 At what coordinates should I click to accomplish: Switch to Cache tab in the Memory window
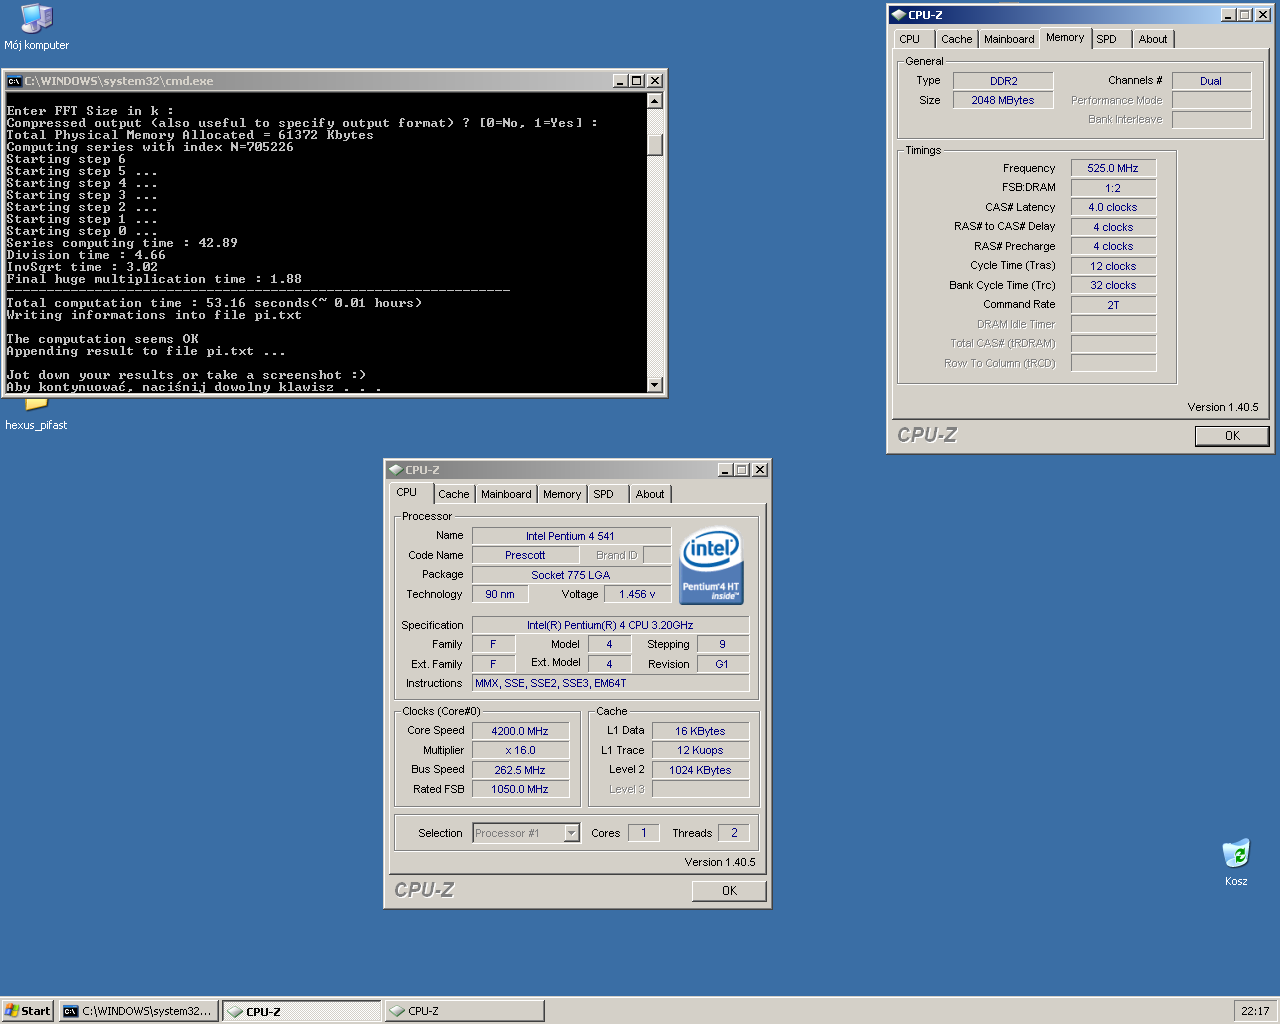pos(956,39)
